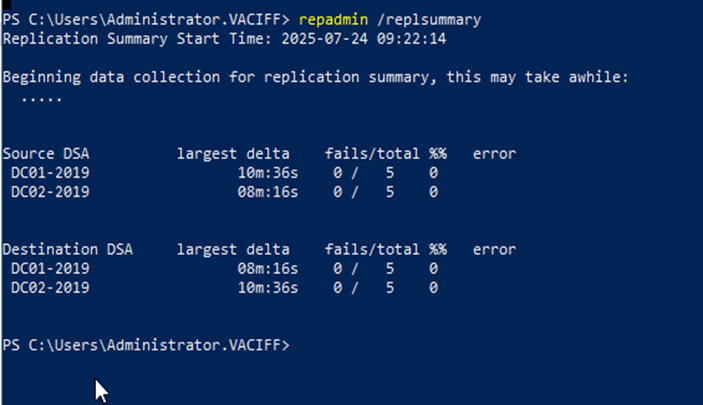Image resolution: width=703 pixels, height=405 pixels.
Task: Click 10m:36s delta in Source table
Action: [261, 173]
